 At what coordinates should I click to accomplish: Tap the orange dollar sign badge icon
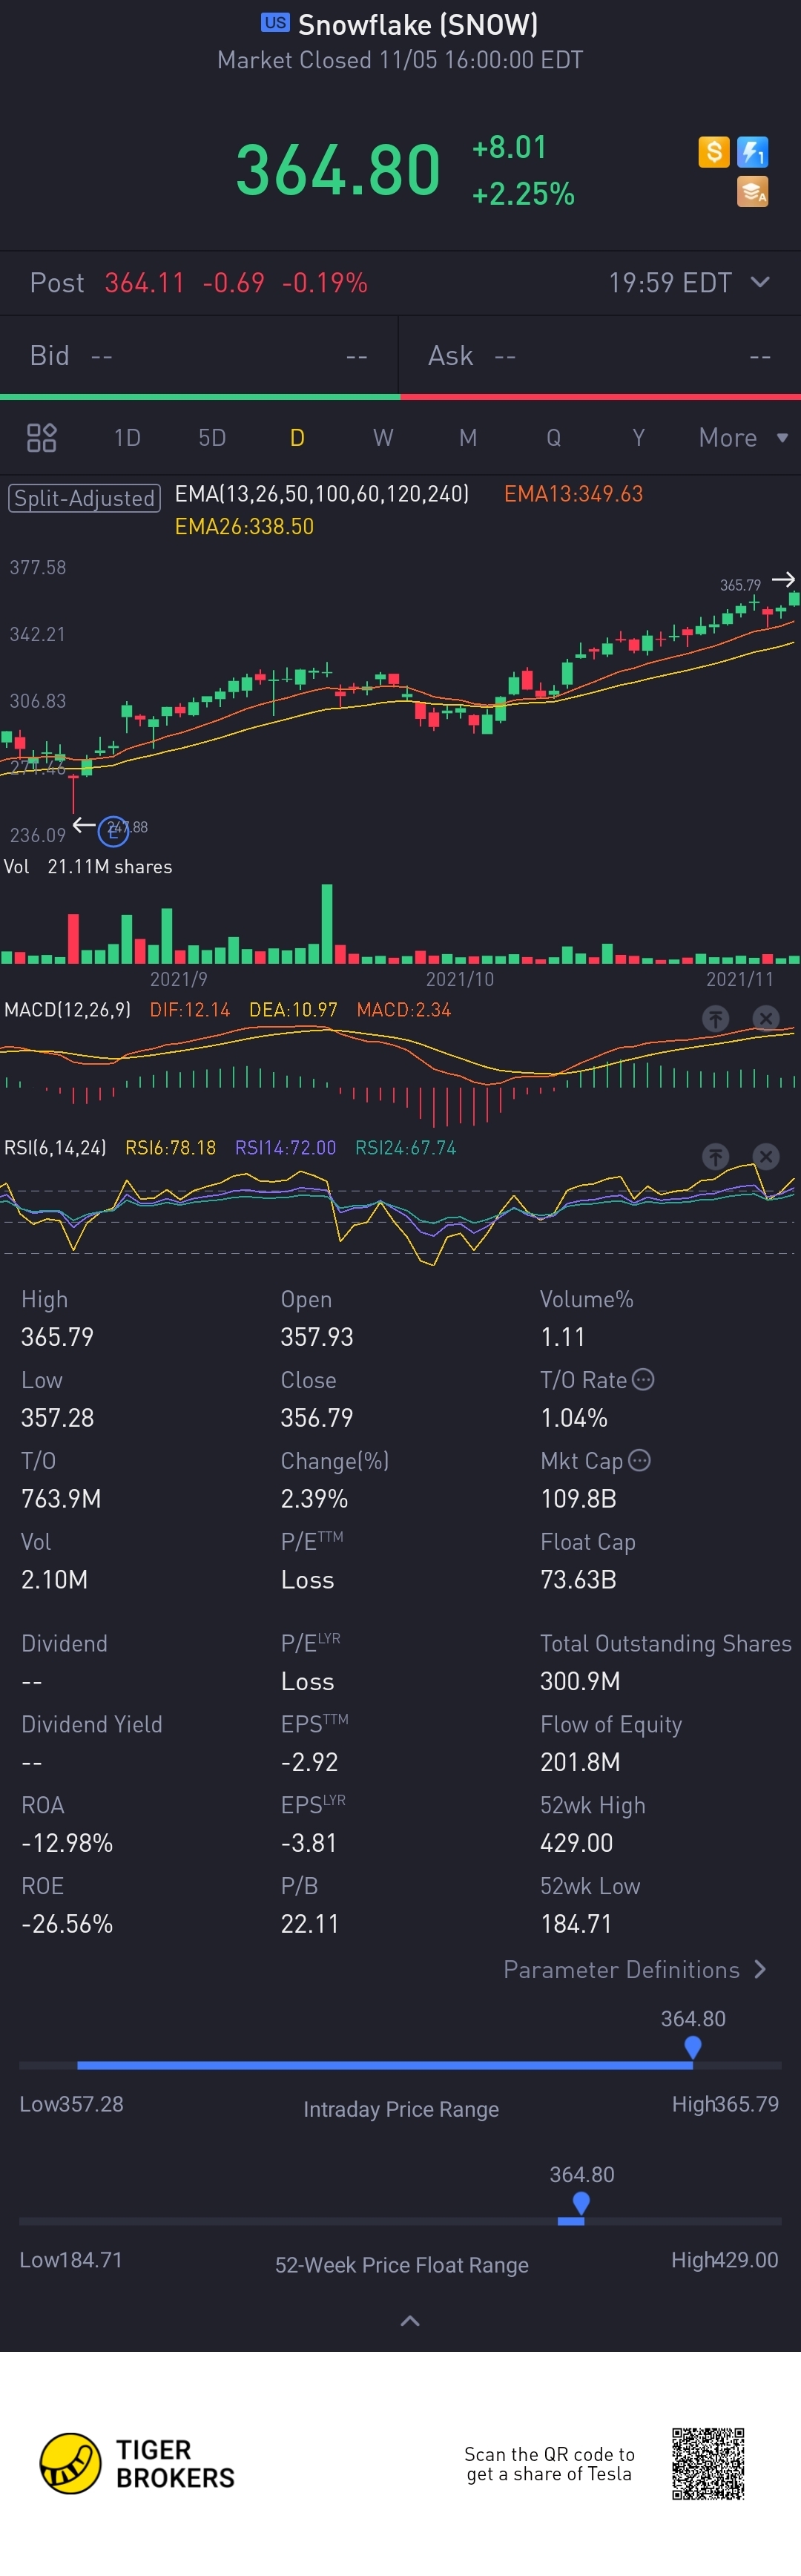(x=713, y=152)
